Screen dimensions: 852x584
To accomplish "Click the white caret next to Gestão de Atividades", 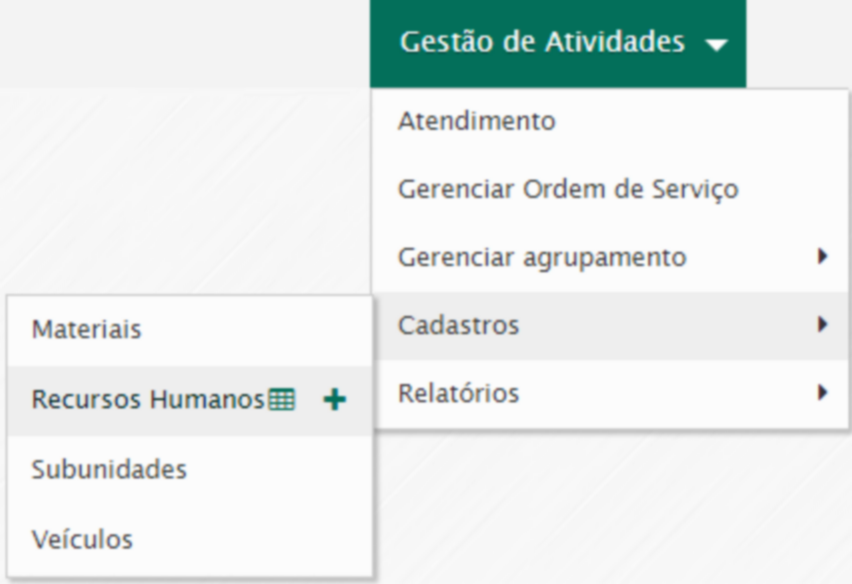I will [716, 44].
